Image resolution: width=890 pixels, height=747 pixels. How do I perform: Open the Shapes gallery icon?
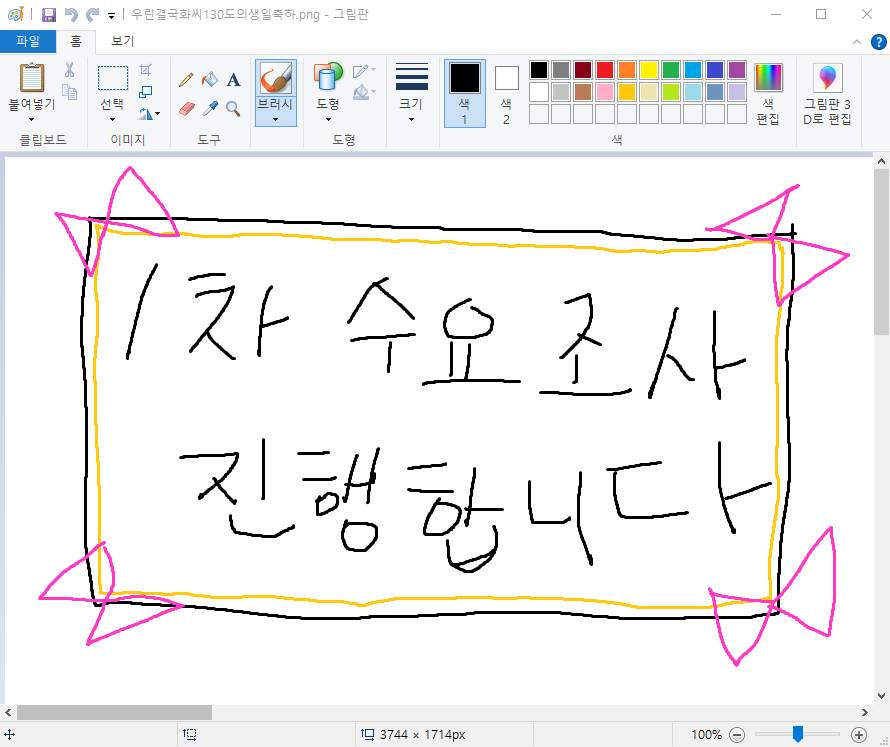328,77
